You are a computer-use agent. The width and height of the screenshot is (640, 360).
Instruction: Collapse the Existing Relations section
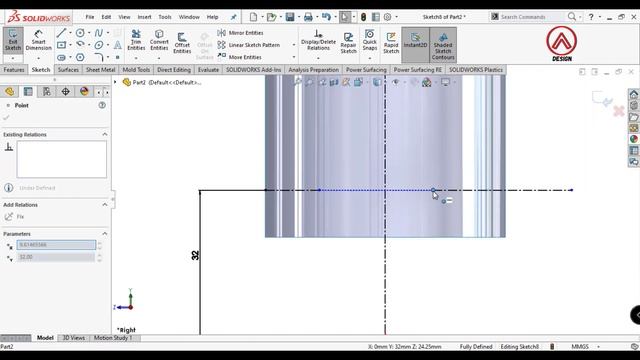(105, 134)
